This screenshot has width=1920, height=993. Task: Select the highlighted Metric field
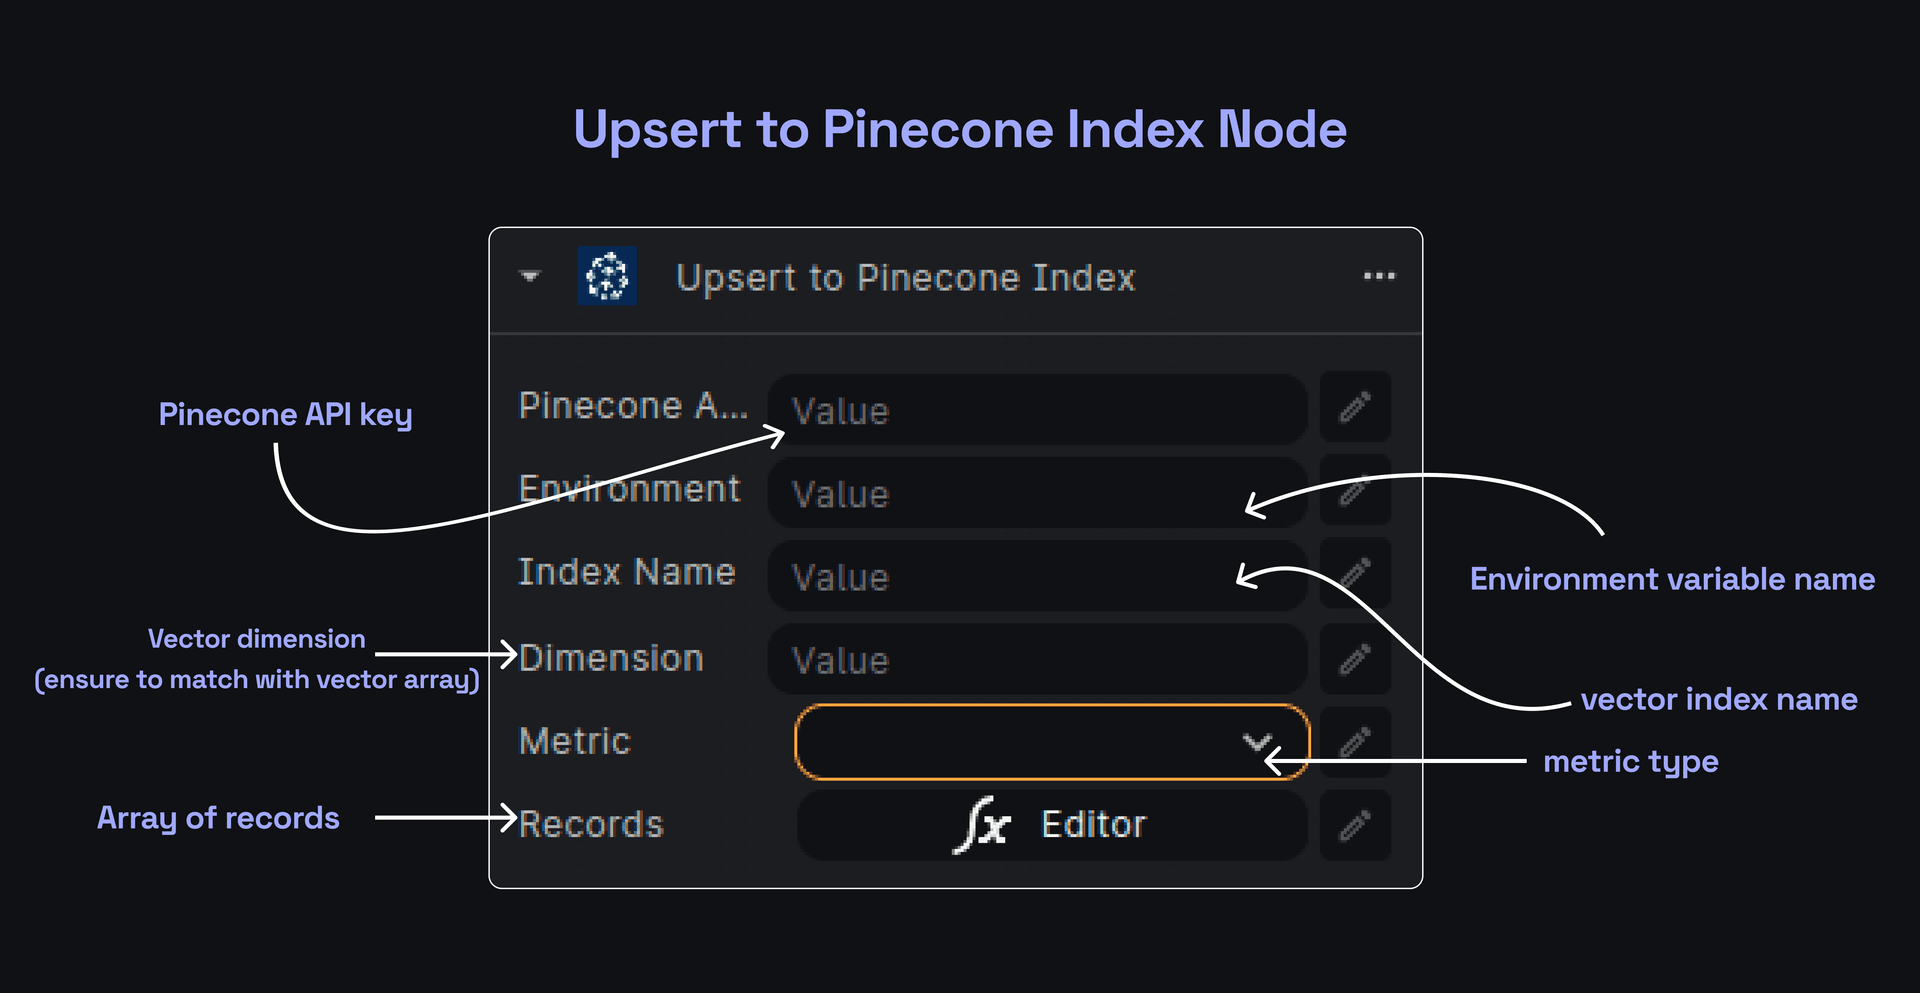[x=1050, y=742]
